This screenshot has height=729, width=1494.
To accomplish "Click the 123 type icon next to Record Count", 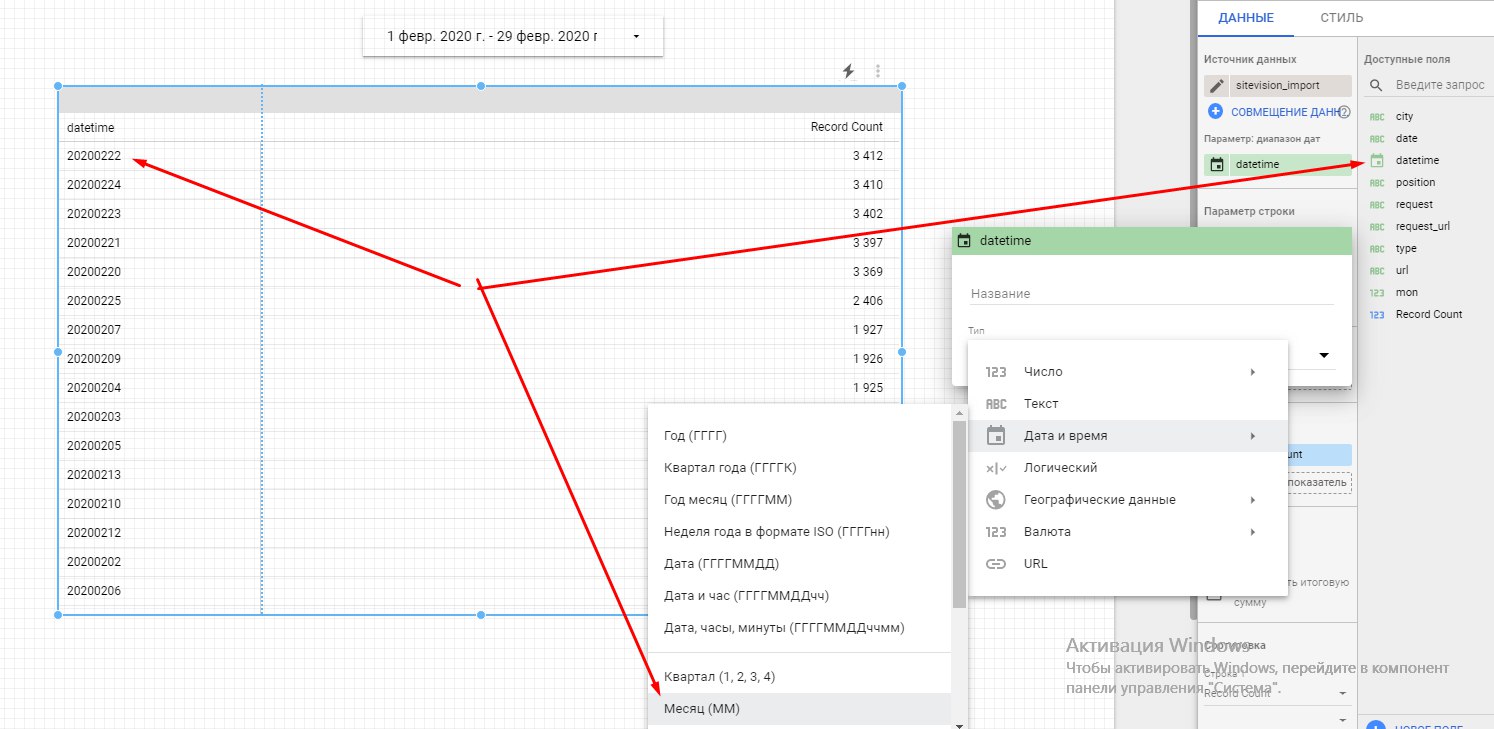I will coord(1377,315).
